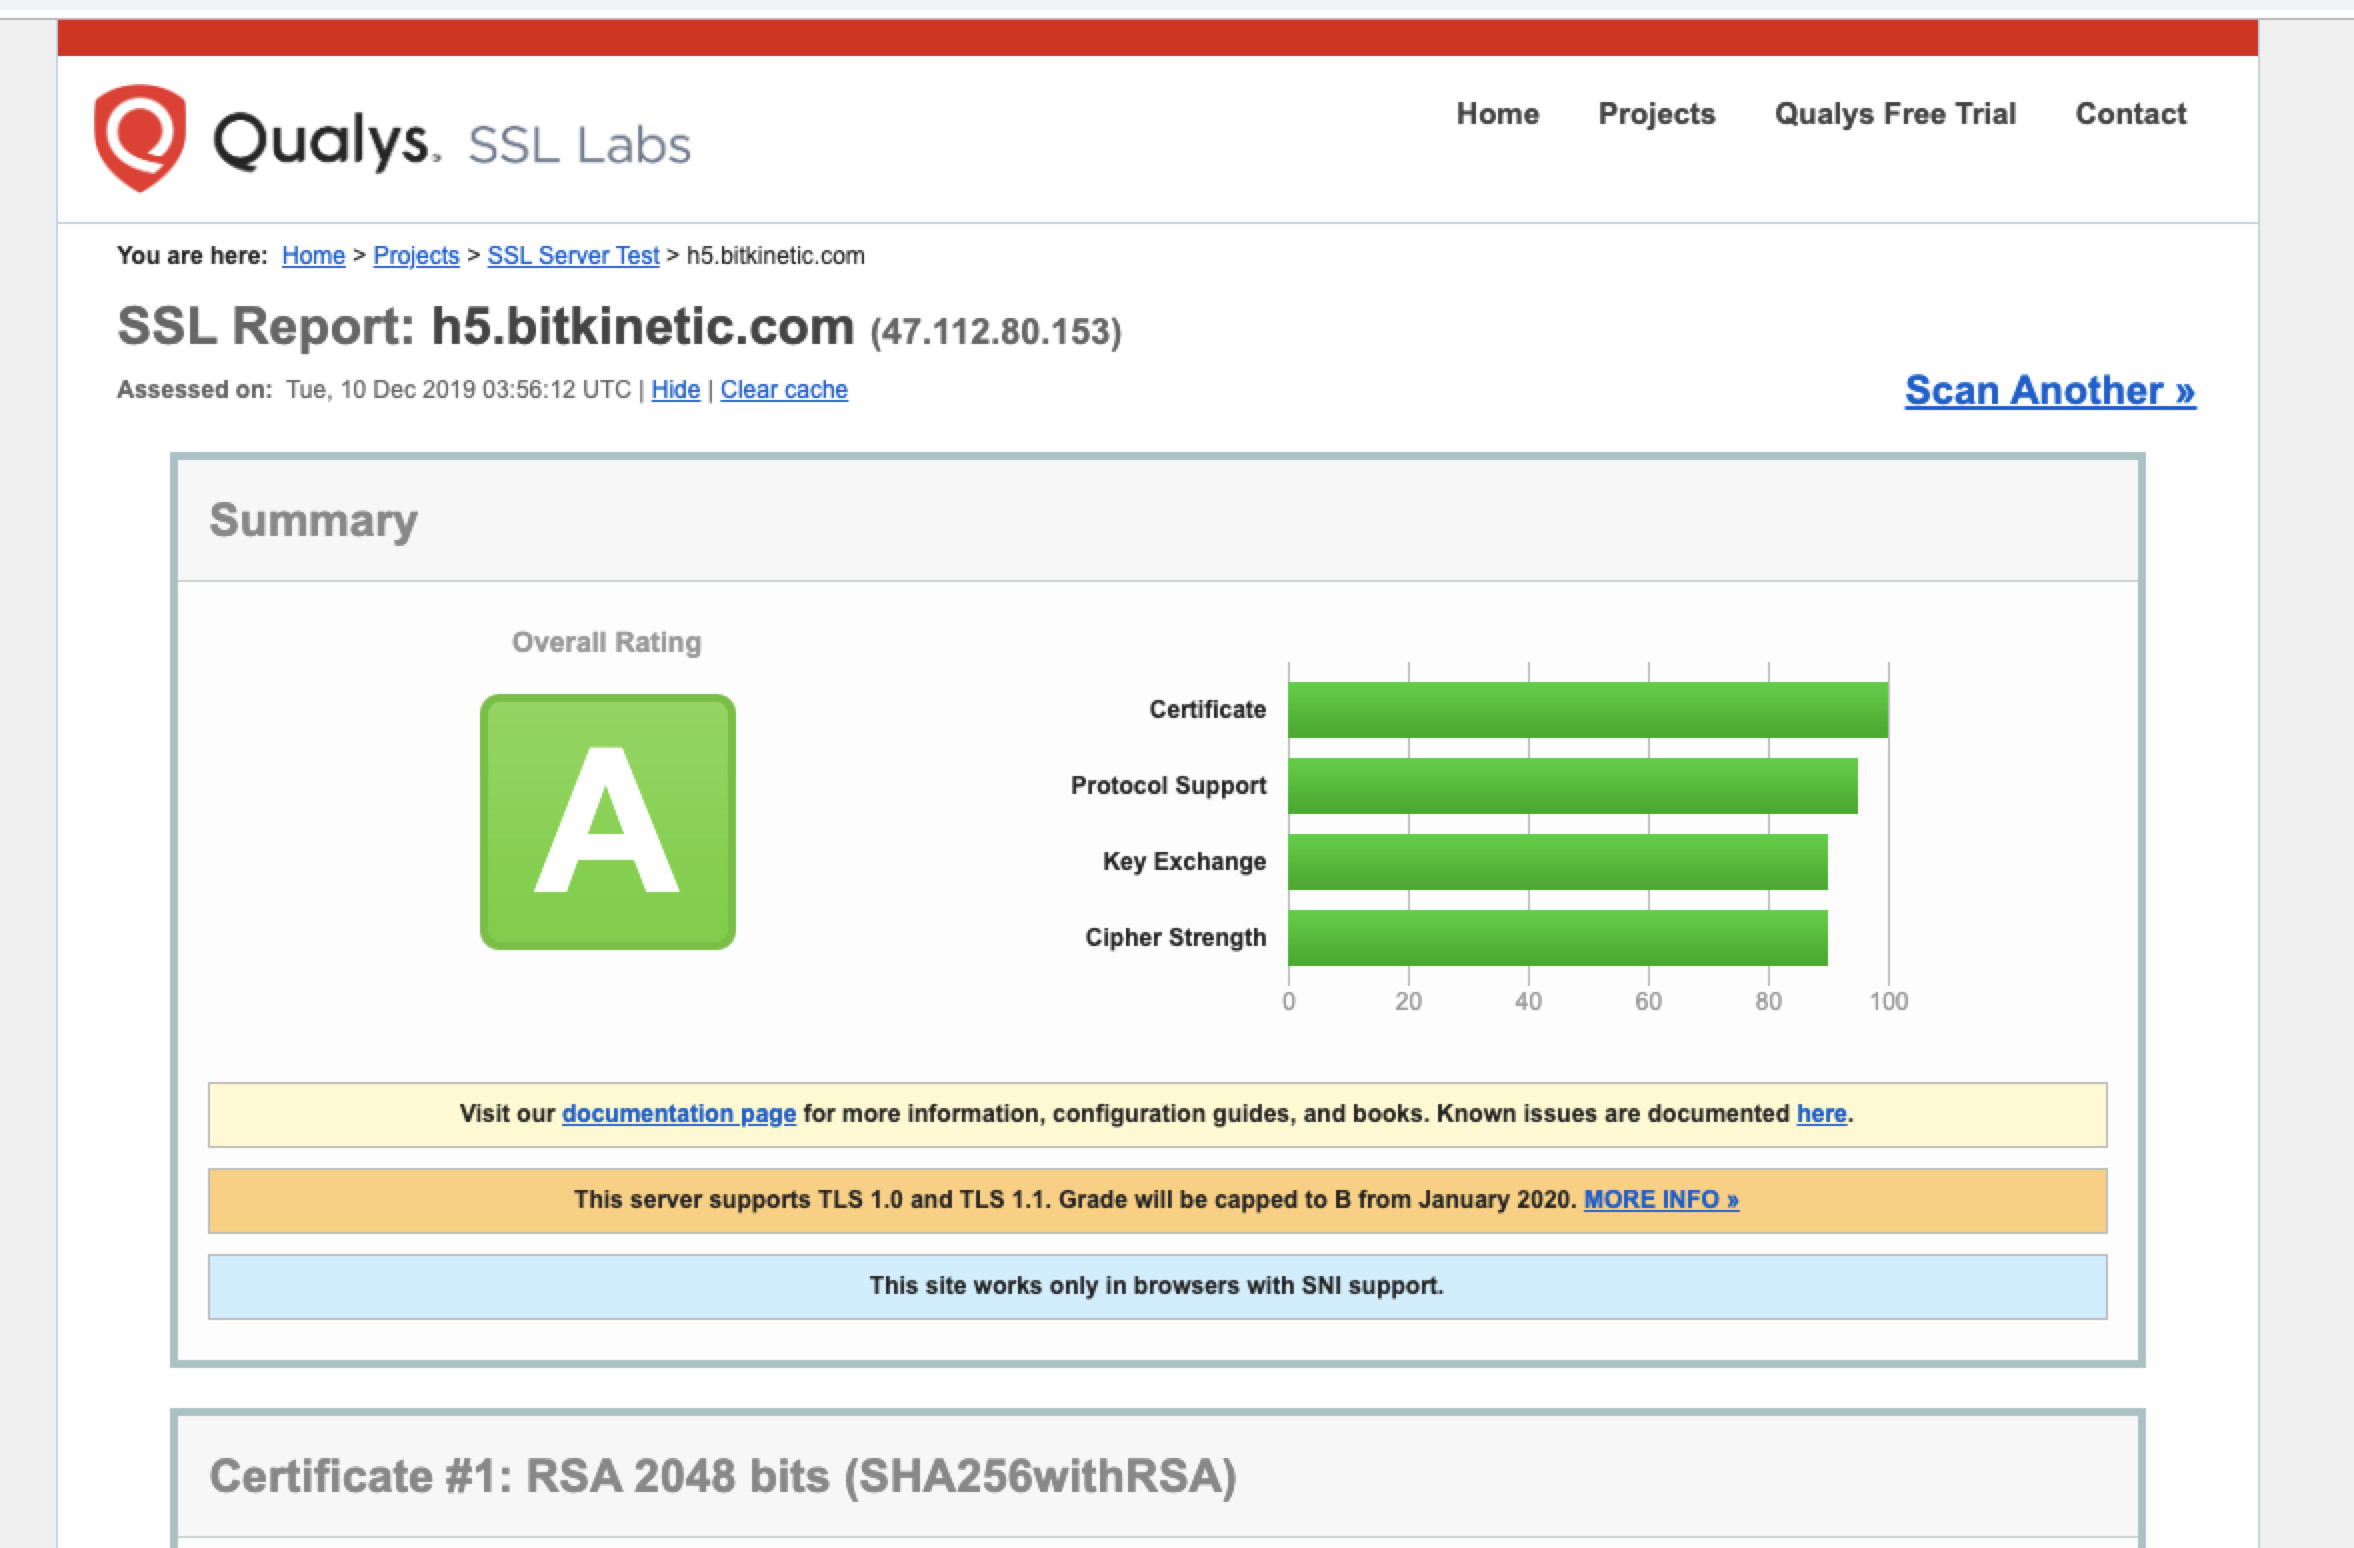Follow the Projects breadcrumb link
Screen dimensions: 2354x1548
(416, 256)
